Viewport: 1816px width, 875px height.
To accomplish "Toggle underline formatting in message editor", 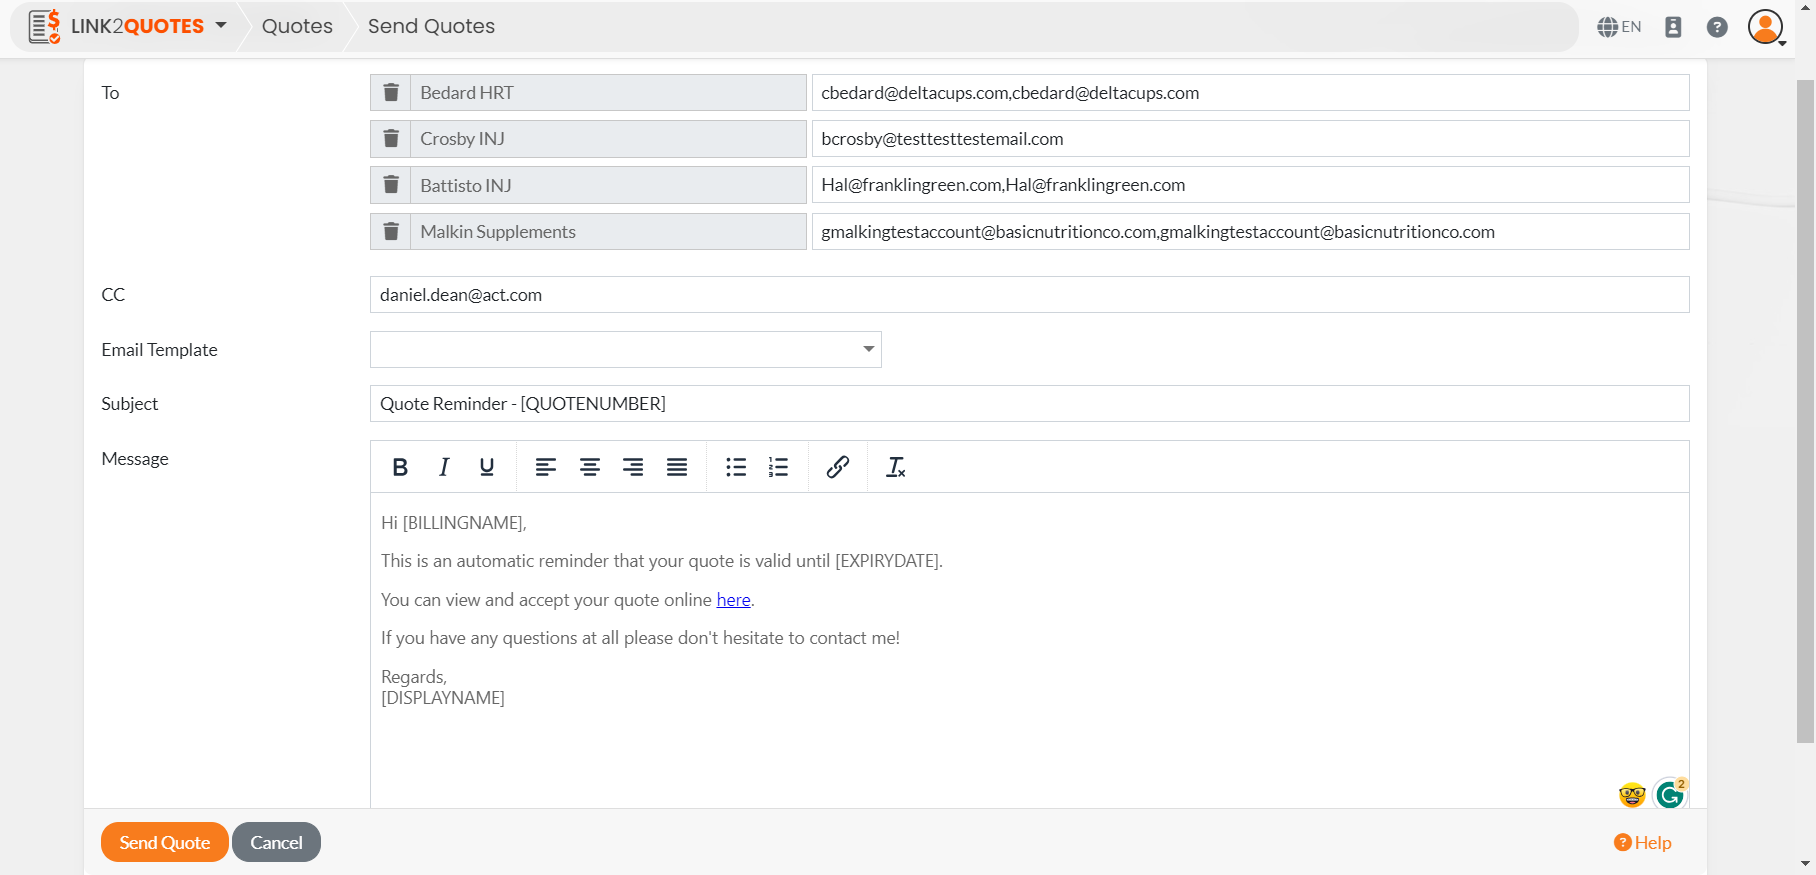I will 487,467.
